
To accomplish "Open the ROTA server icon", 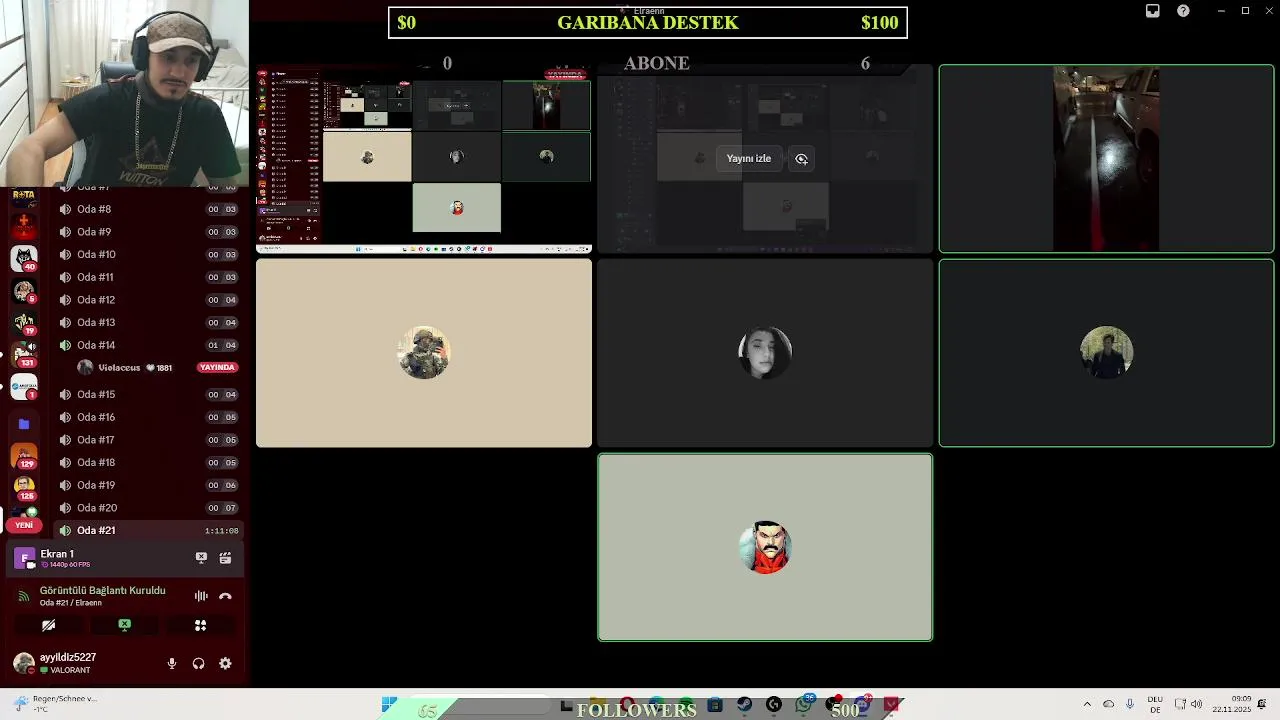I will [24, 196].
